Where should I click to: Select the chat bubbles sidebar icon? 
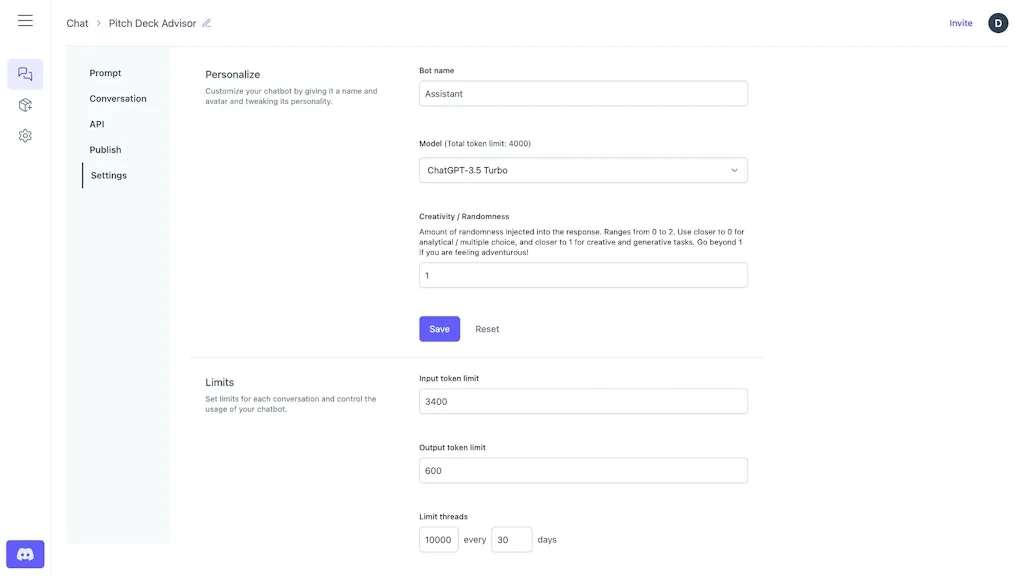pos(25,74)
